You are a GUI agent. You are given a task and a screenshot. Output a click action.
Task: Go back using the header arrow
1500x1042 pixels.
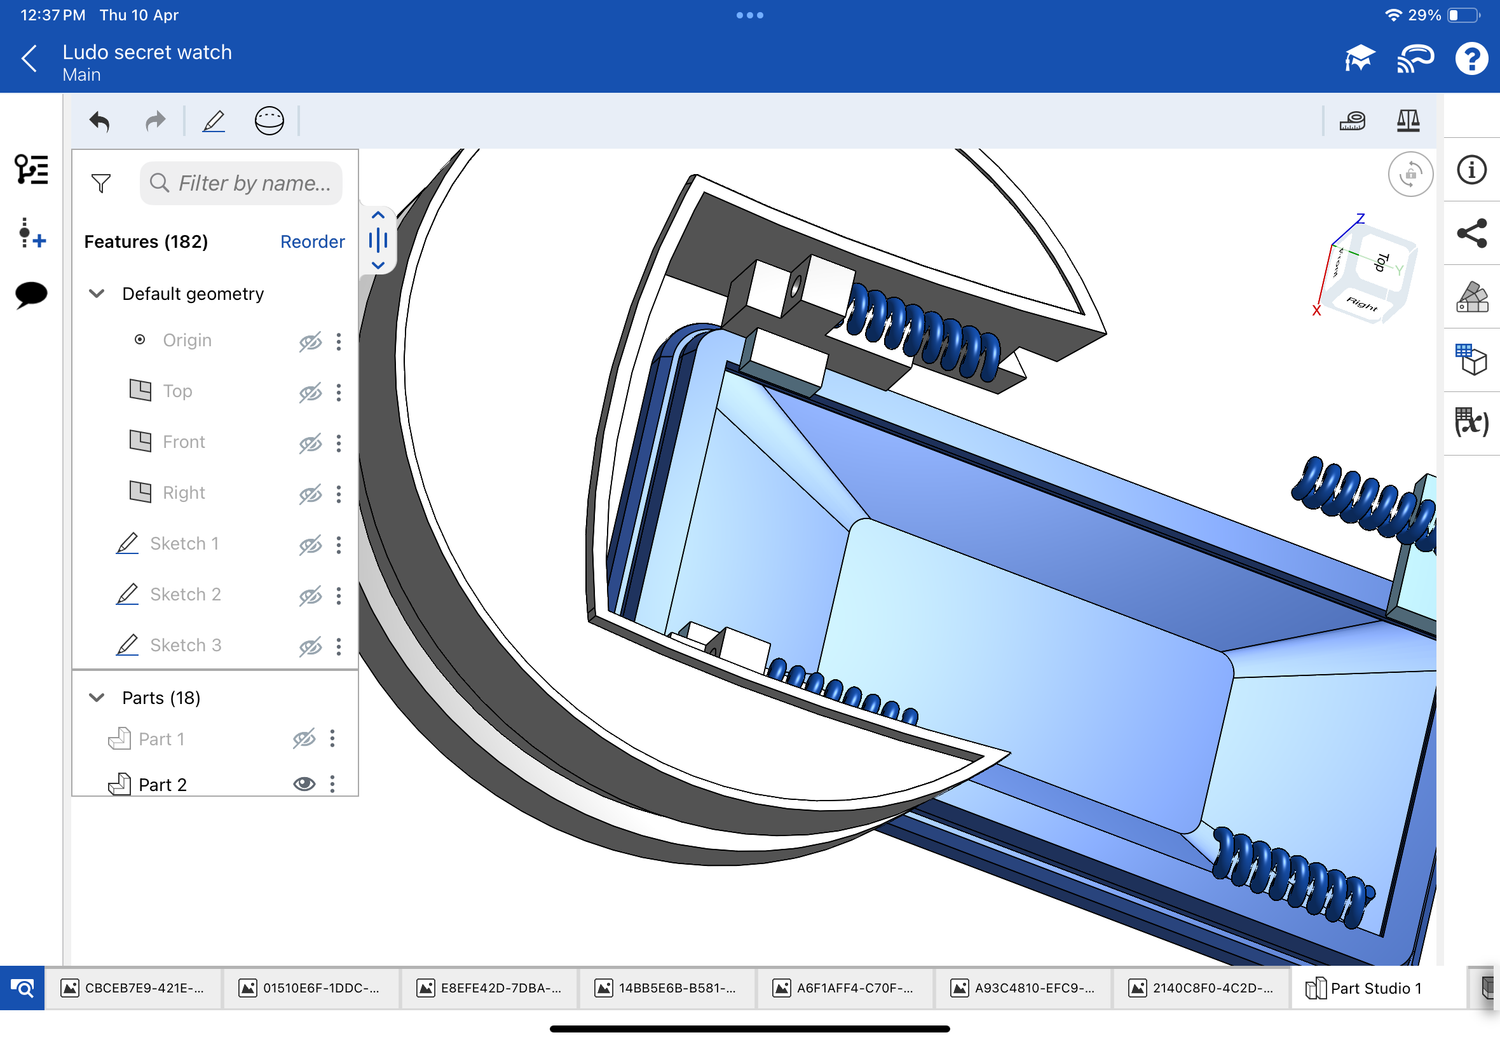coord(30,59)
